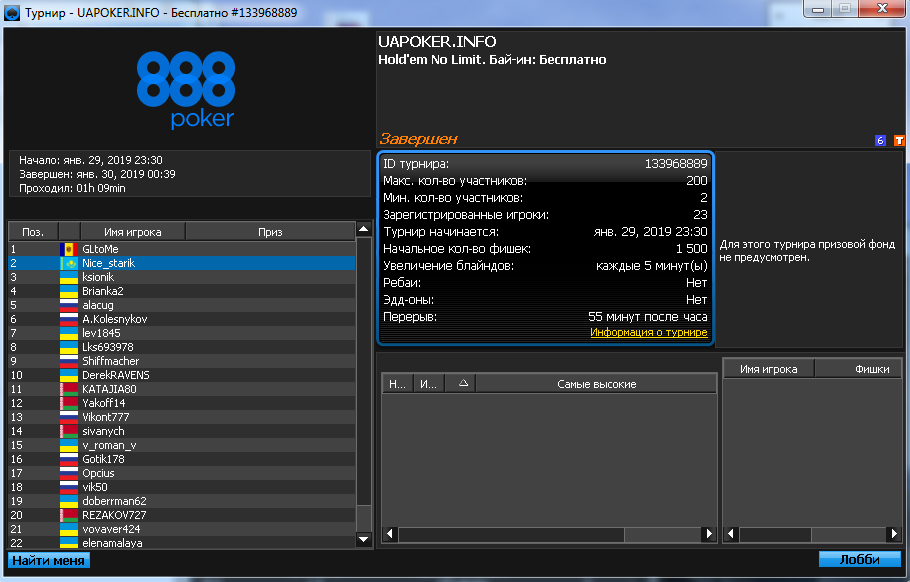Click the 'Н...' column header
The image size is (910, 582).
(398, 384)
